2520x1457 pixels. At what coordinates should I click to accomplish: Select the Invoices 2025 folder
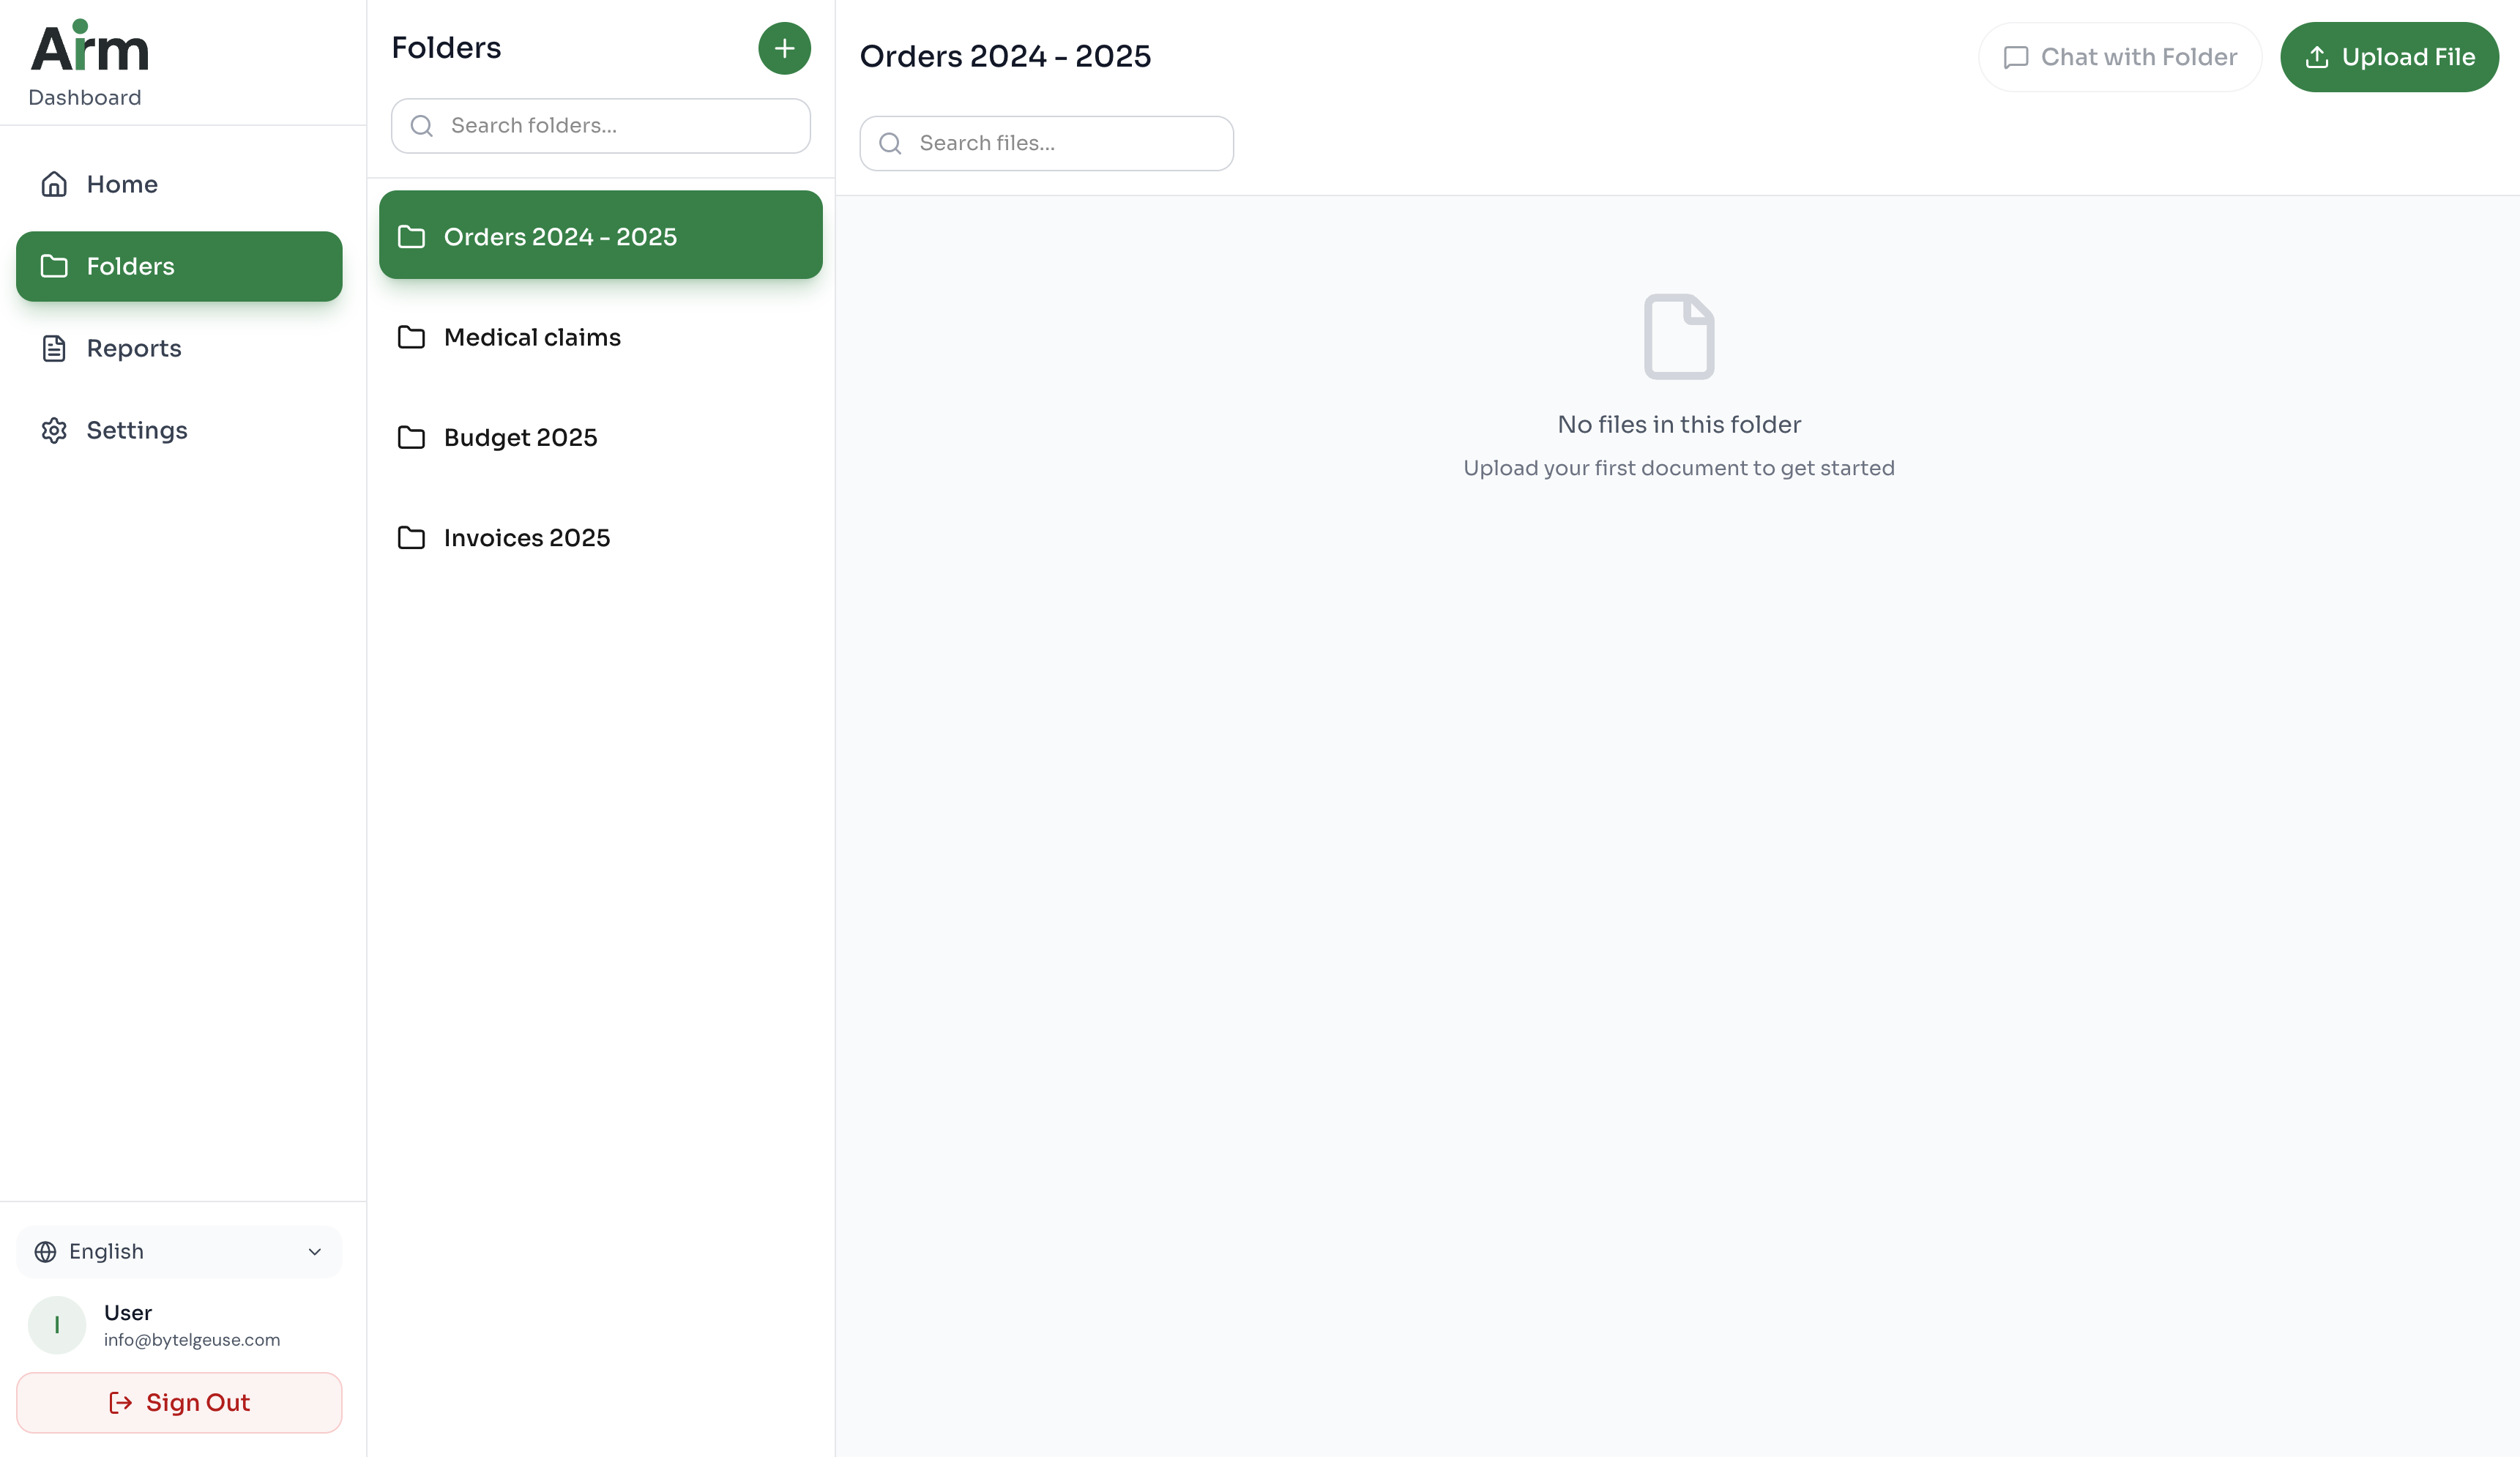pos(526,538)
